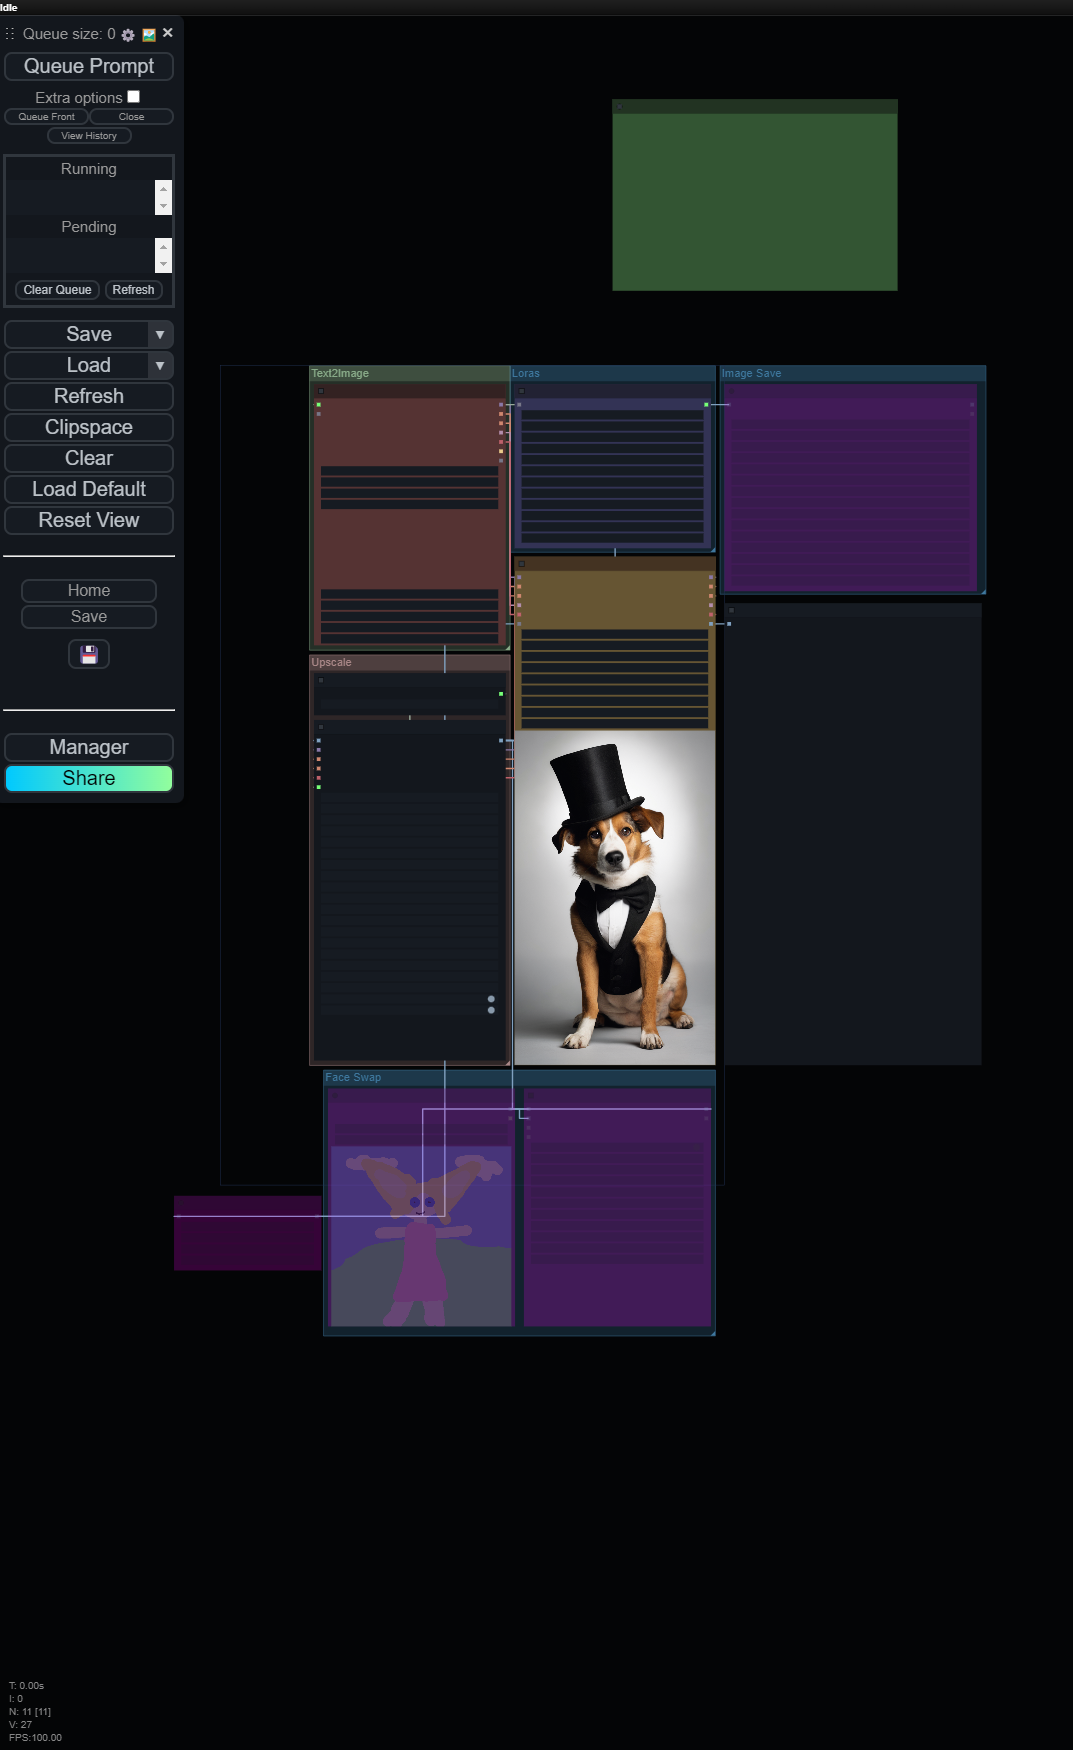Click large Refresh button below Load

[89, 396]
